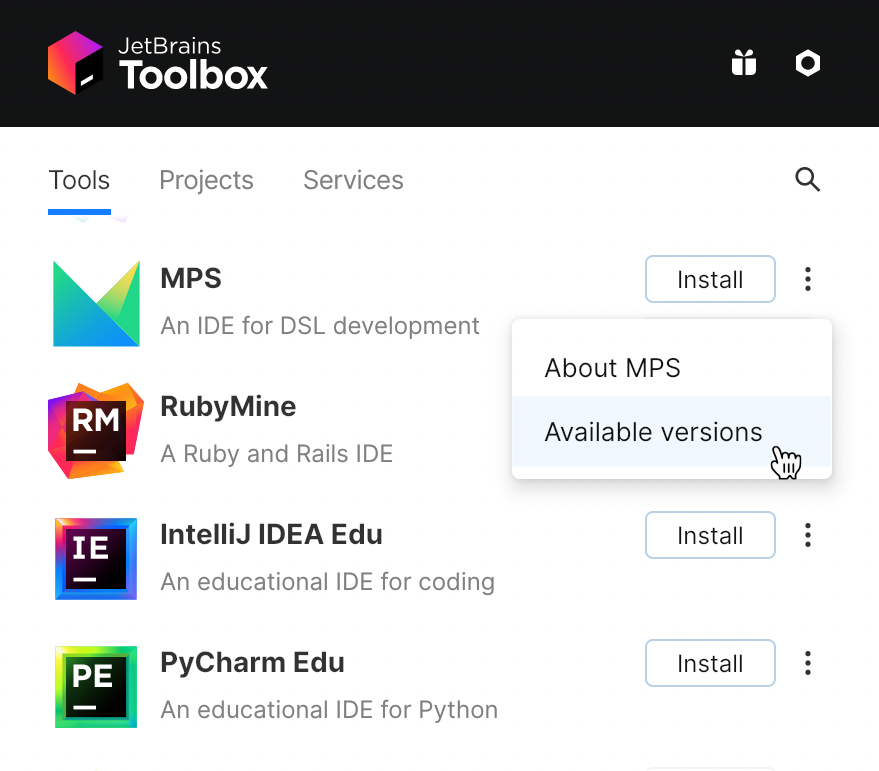Install MPS with the Install button
This screenshot has width=879, height=771.
click(710, 279)
